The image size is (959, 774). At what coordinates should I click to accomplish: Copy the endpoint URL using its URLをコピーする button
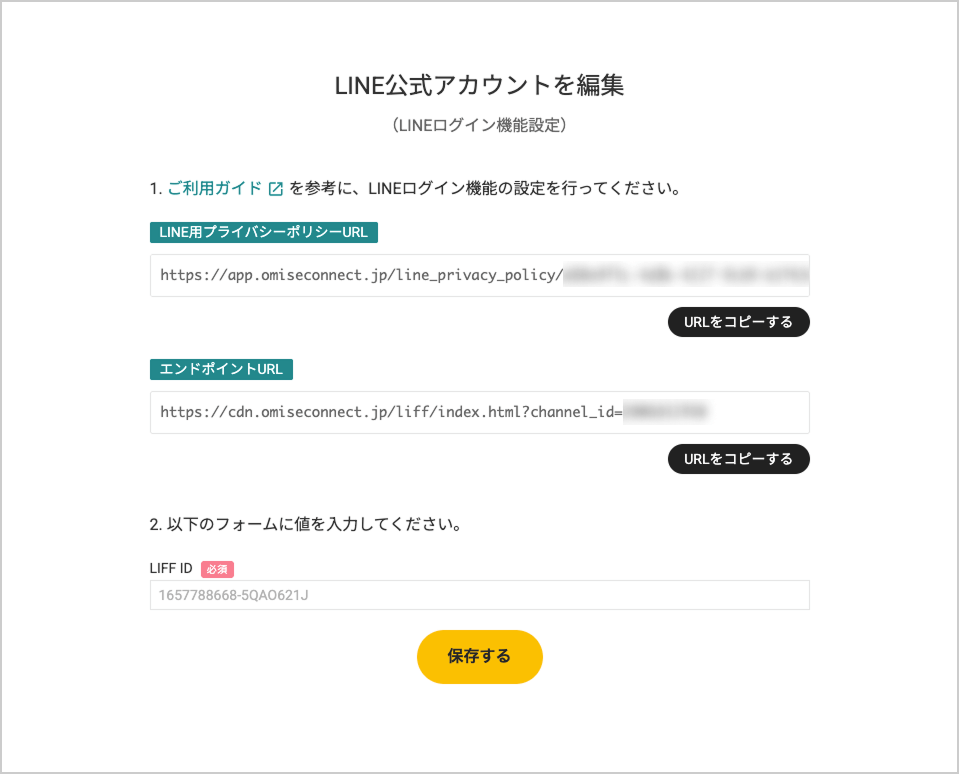[738, 459]
